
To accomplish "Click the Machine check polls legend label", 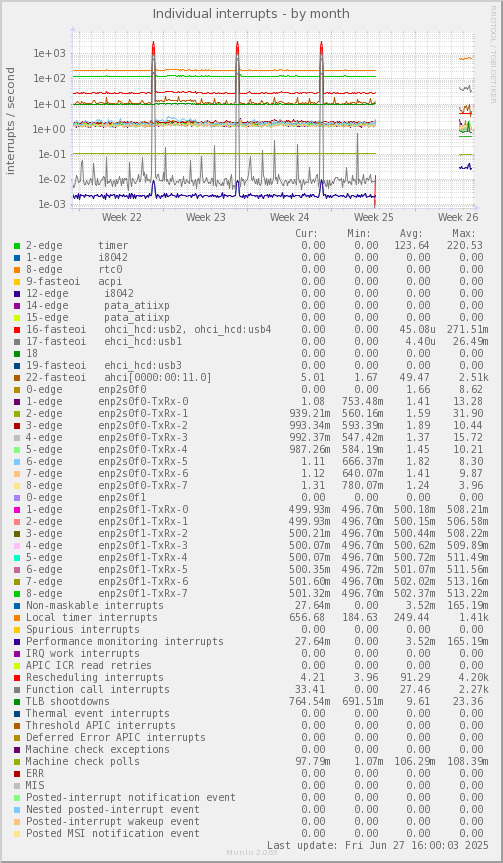I will click(83, 761).
